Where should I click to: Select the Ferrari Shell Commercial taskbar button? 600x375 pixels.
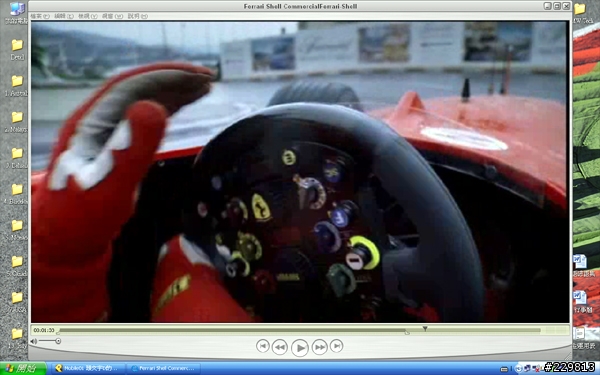(163, 368)
